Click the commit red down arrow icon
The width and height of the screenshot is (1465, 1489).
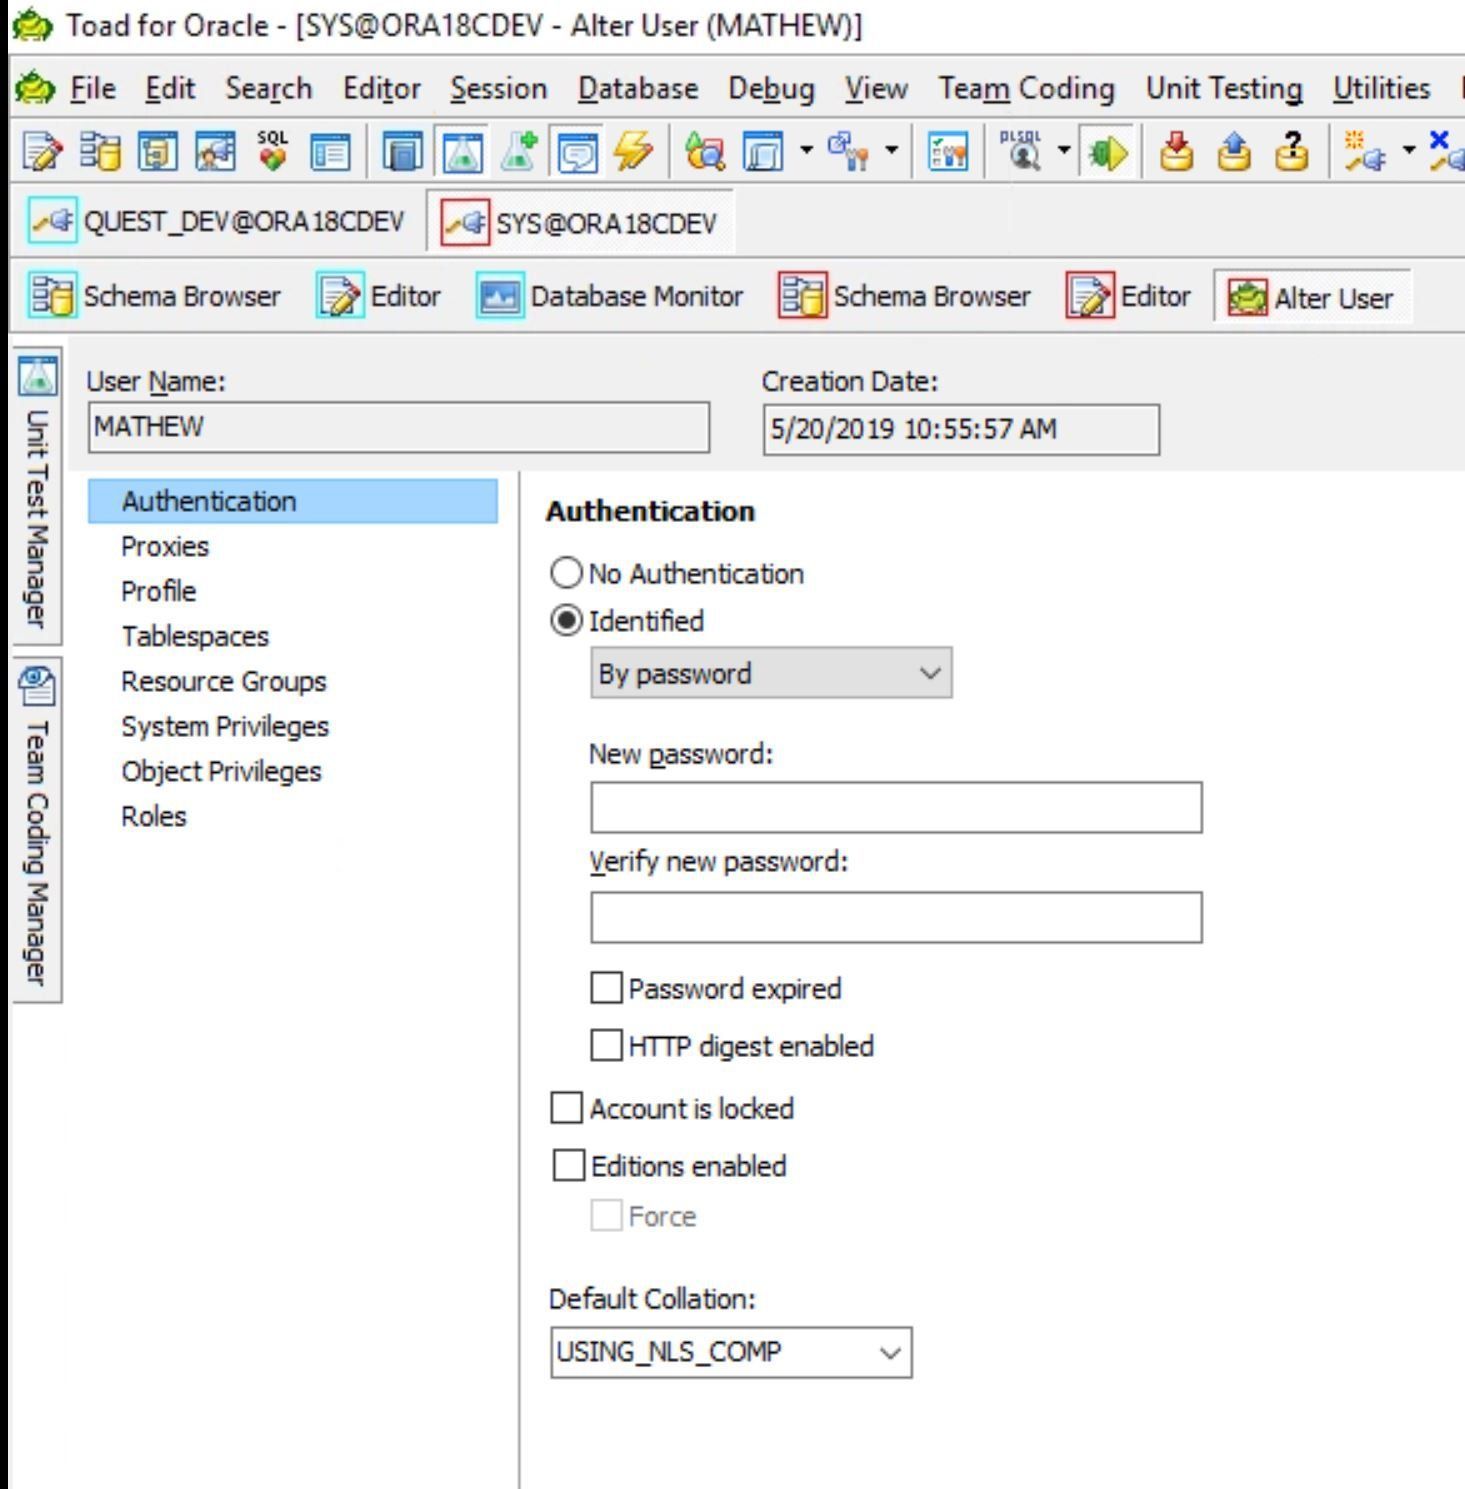point(1177,152)
